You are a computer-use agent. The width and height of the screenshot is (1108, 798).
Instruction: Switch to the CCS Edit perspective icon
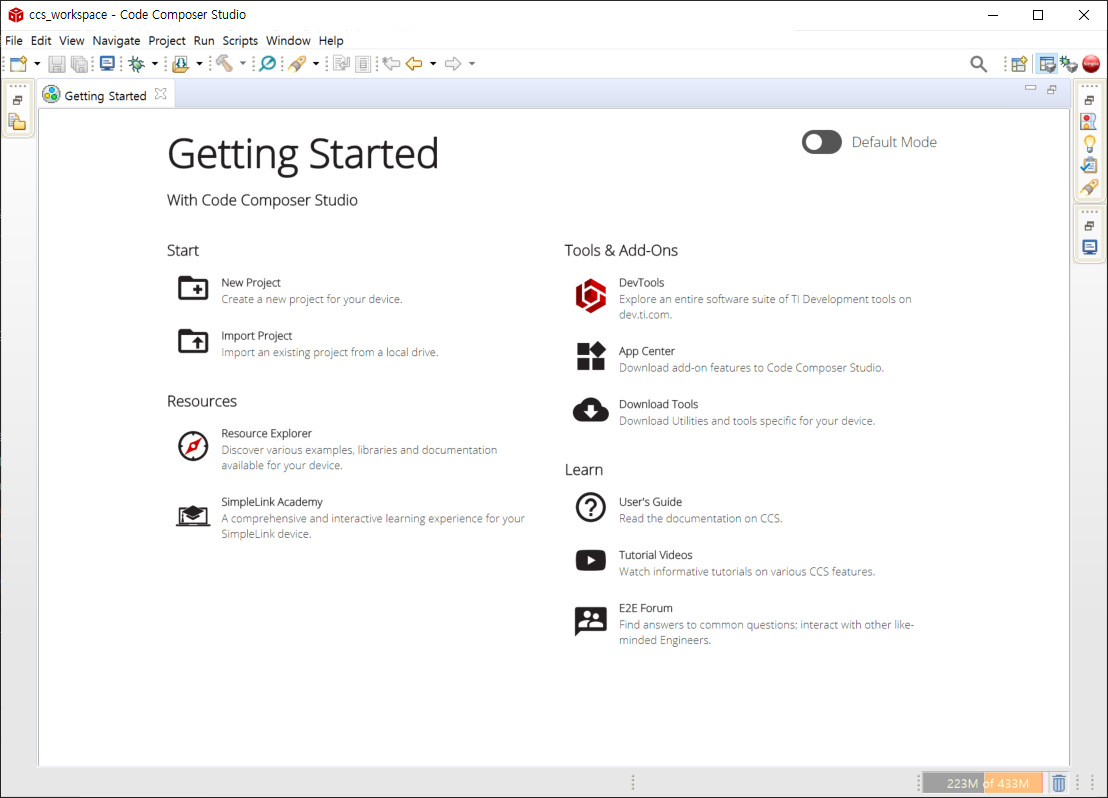1047,64
